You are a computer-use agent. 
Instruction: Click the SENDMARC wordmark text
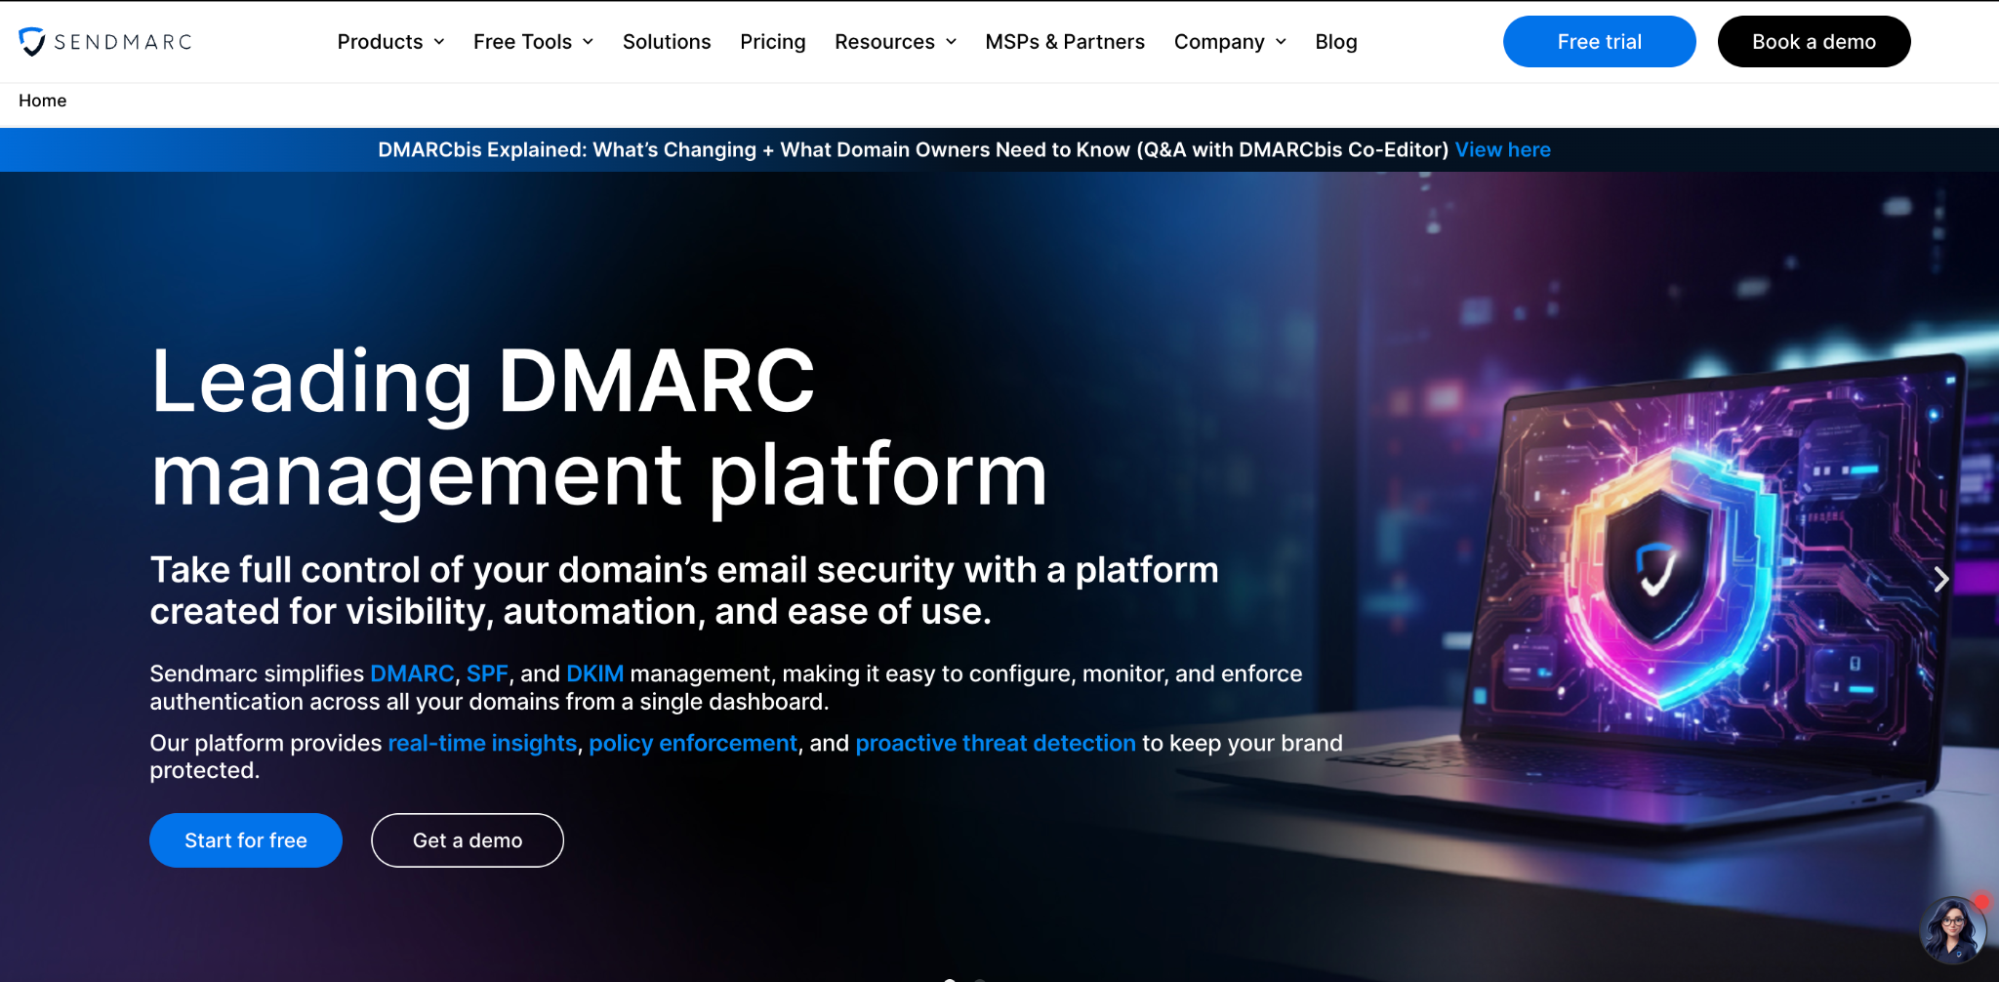(123, 42)
